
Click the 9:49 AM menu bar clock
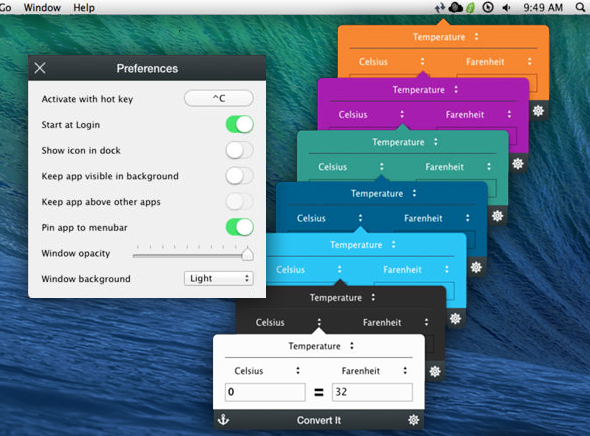point(543,8)
